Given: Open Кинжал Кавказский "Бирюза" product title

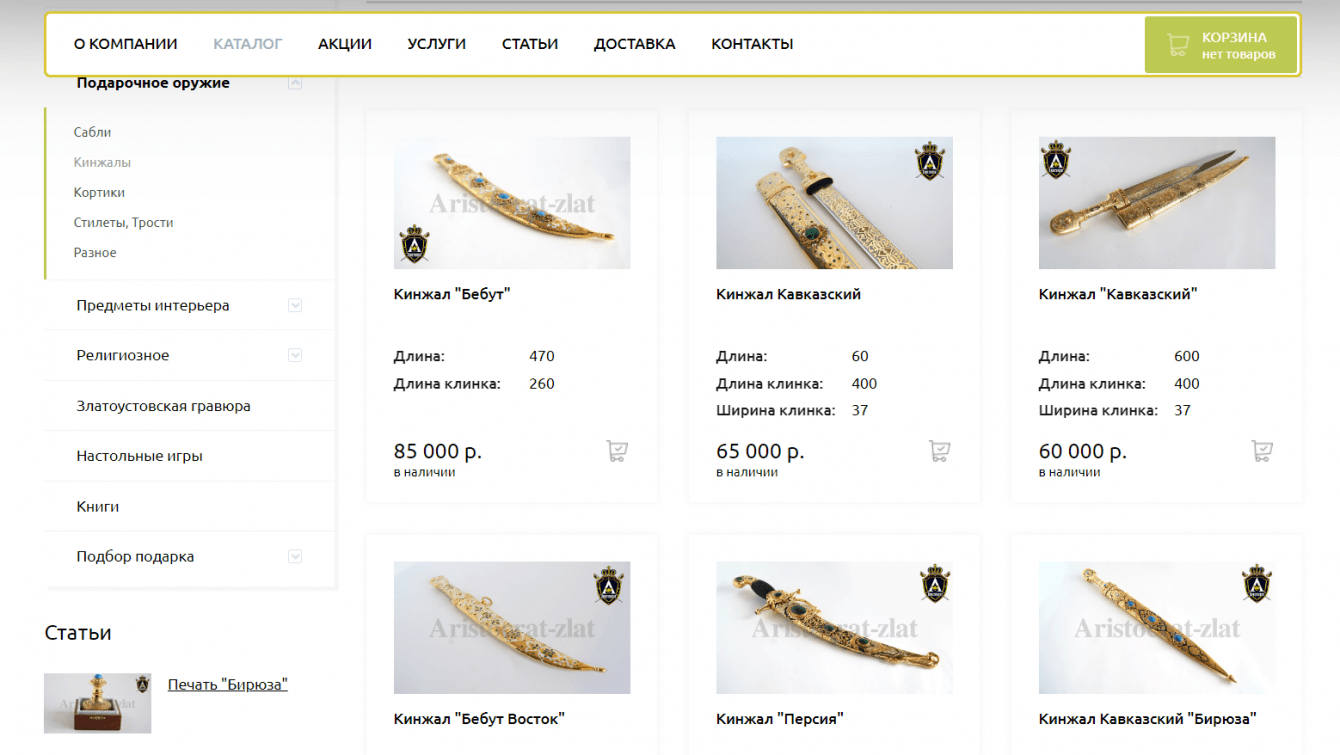Looking at the screenshot, I should coord(1147,718).
